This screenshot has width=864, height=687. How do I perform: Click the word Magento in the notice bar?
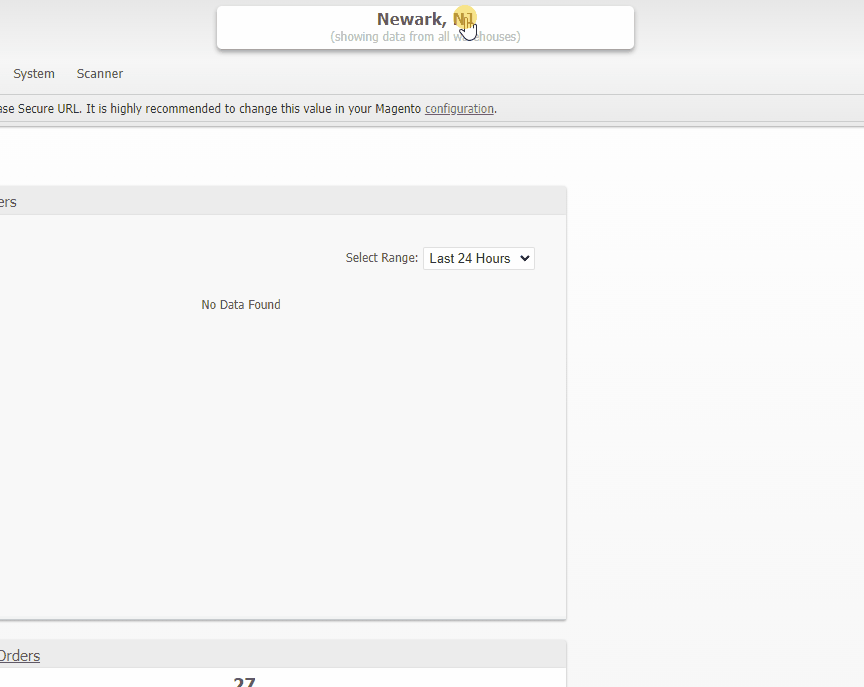[397, 109]
